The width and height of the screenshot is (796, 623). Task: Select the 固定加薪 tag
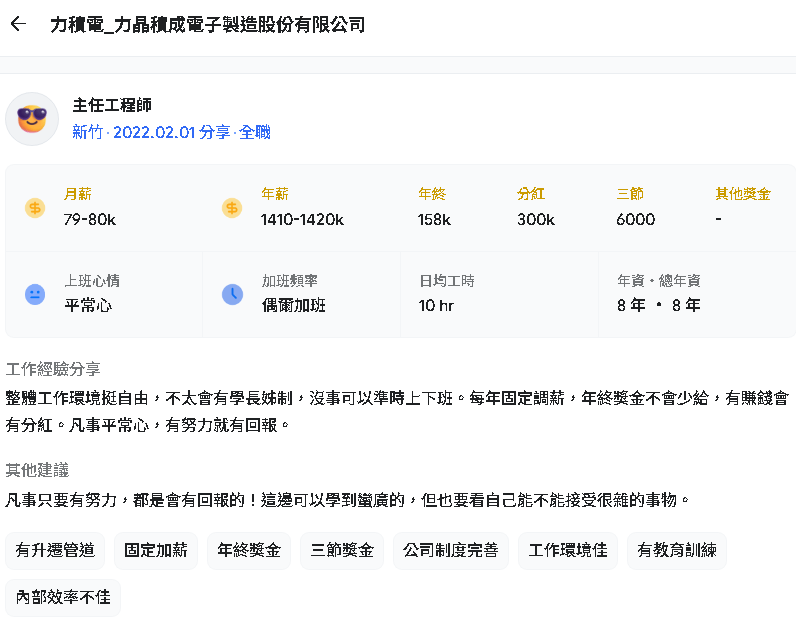pyautogui.click(x=156, y=550)
